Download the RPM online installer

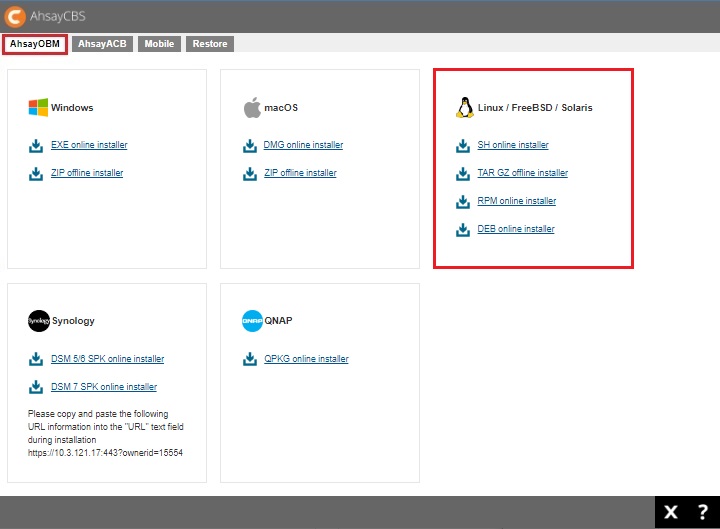coord(516,201)
